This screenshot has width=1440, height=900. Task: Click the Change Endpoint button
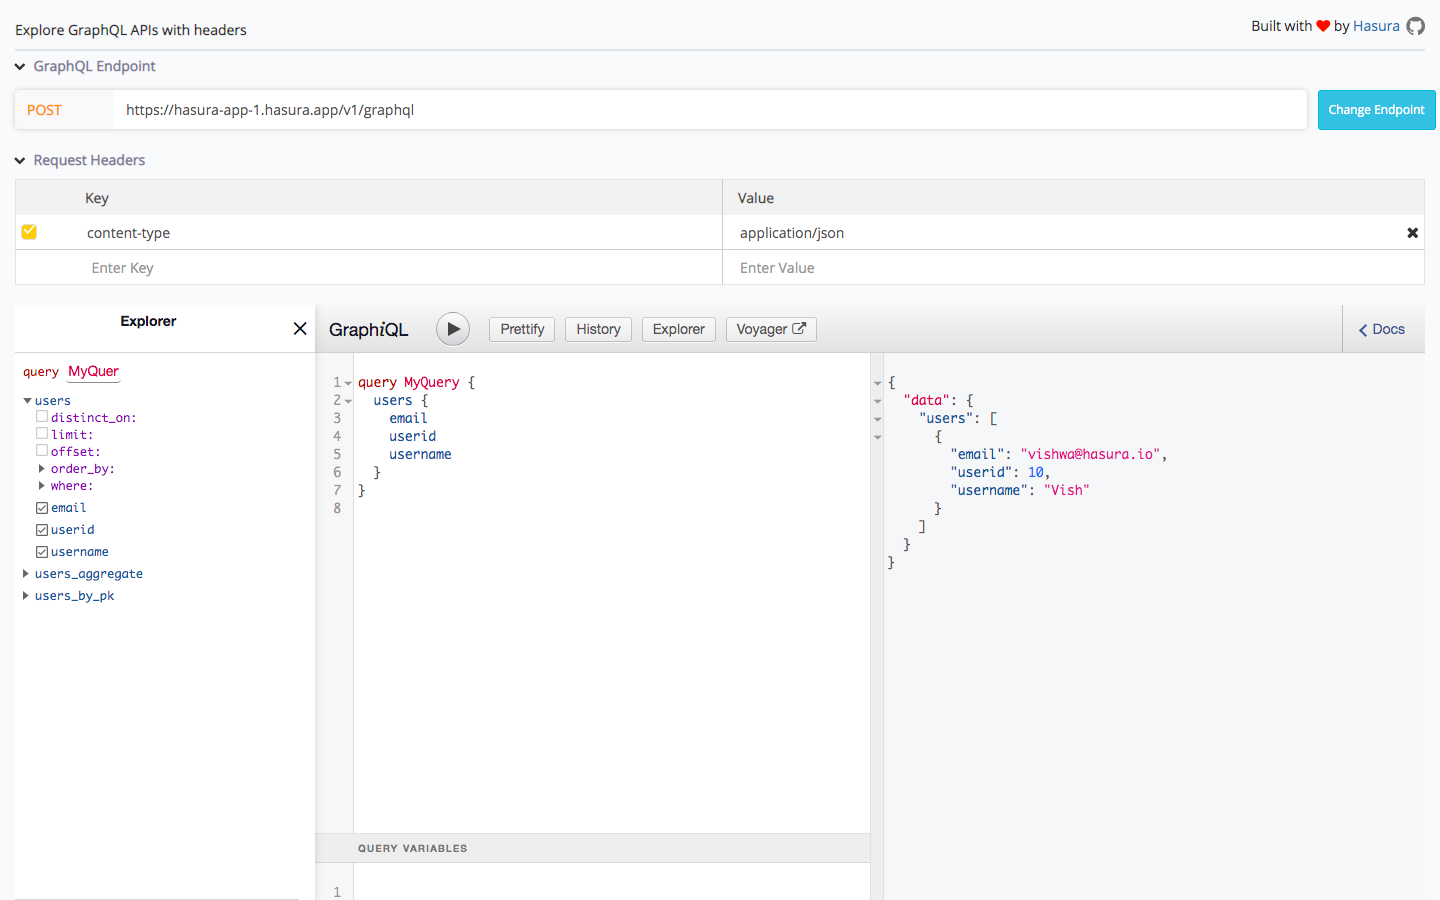tap(1376, 110)
